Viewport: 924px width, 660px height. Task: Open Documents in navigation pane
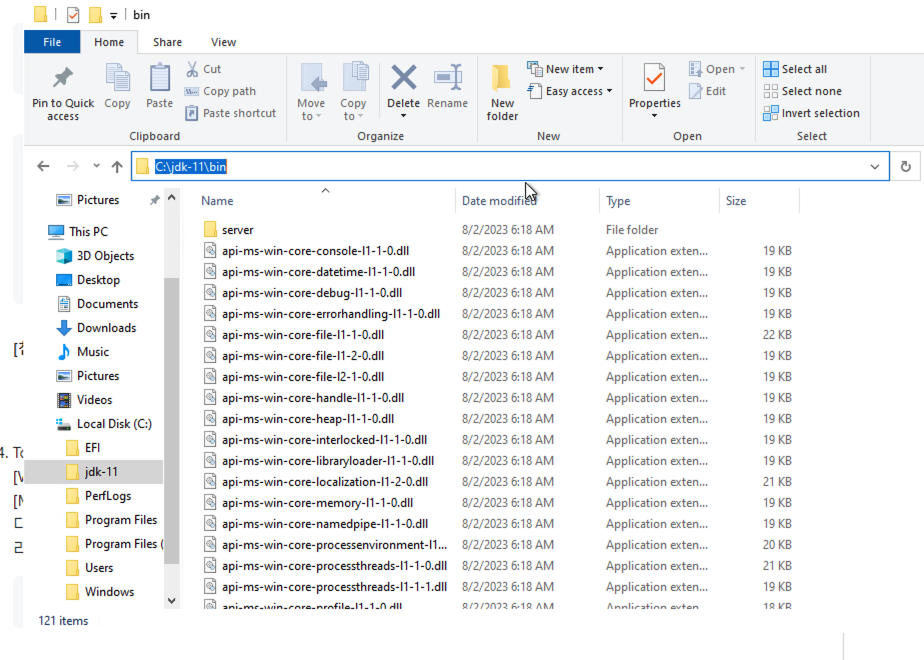(x=97, y=304)
